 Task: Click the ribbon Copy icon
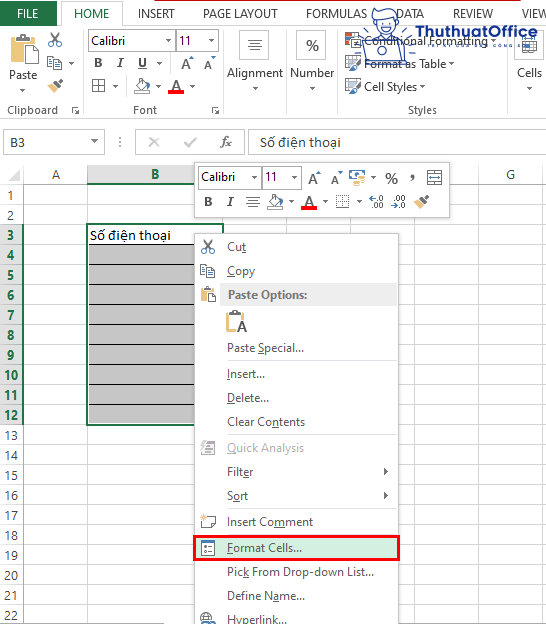tap(55, 63)
